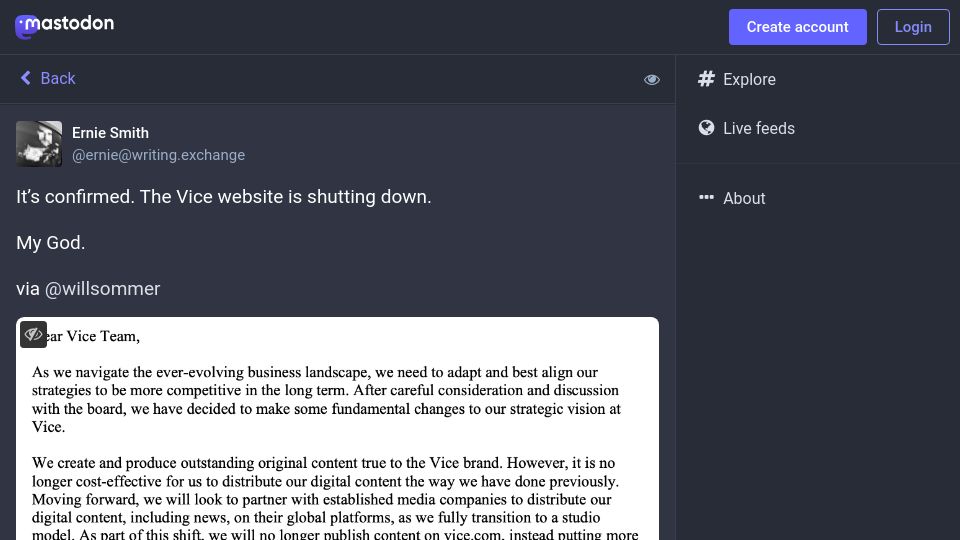The width and height of the screenshot is (960, 540).
Task: Click the @ernie@writing.exchange handle
Action: coord(159,155)
